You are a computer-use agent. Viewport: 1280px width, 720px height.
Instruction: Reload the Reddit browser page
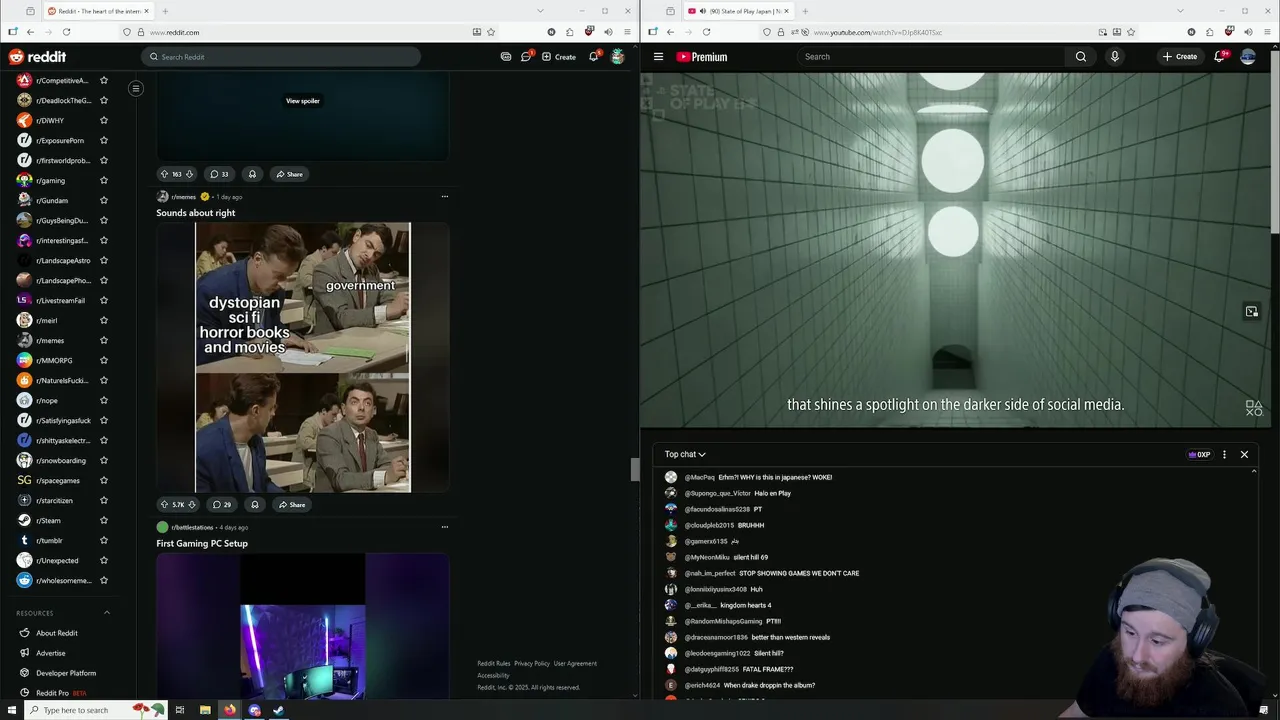(66, 32)
